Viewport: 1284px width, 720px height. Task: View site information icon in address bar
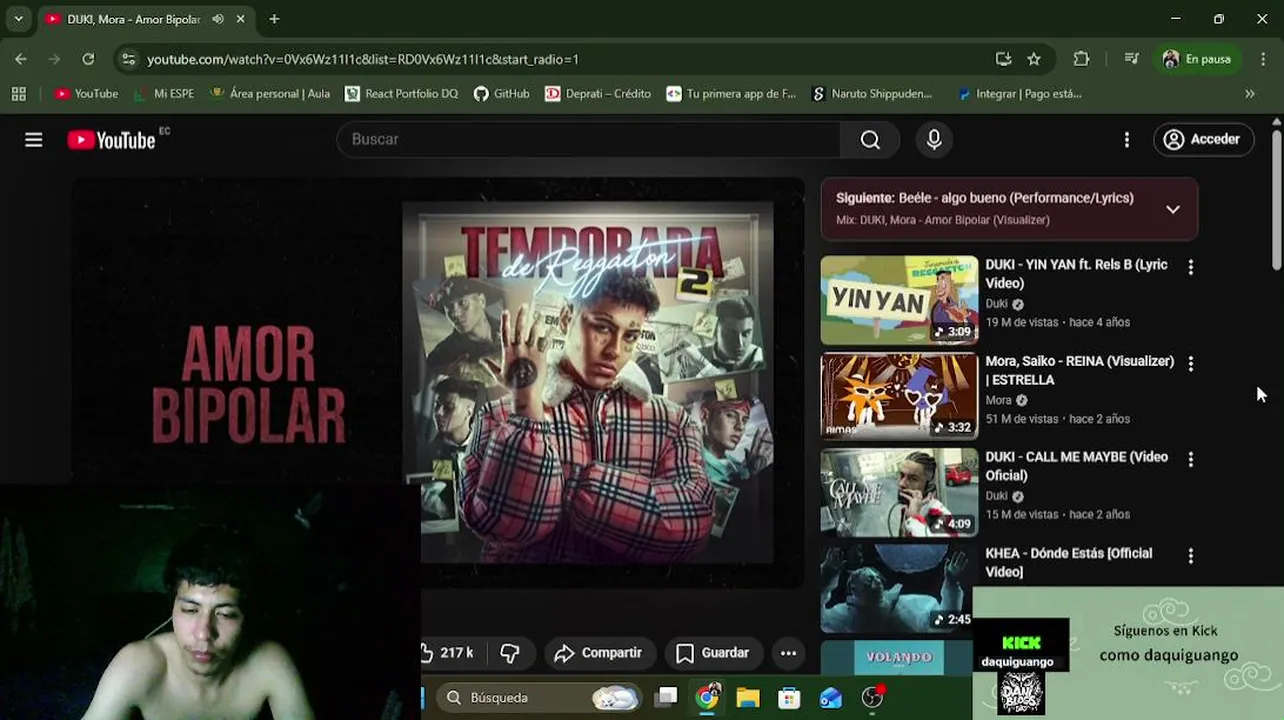click(x=128, y=59)
